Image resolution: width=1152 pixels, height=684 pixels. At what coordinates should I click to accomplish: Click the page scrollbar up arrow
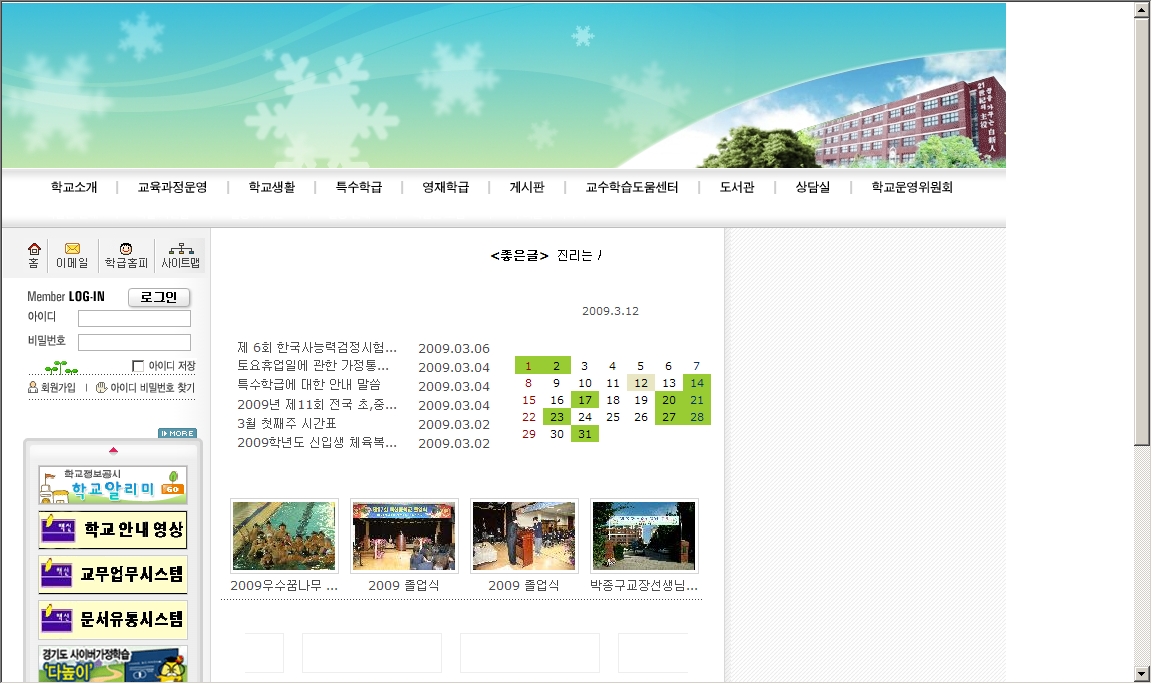click(1142, 10)
